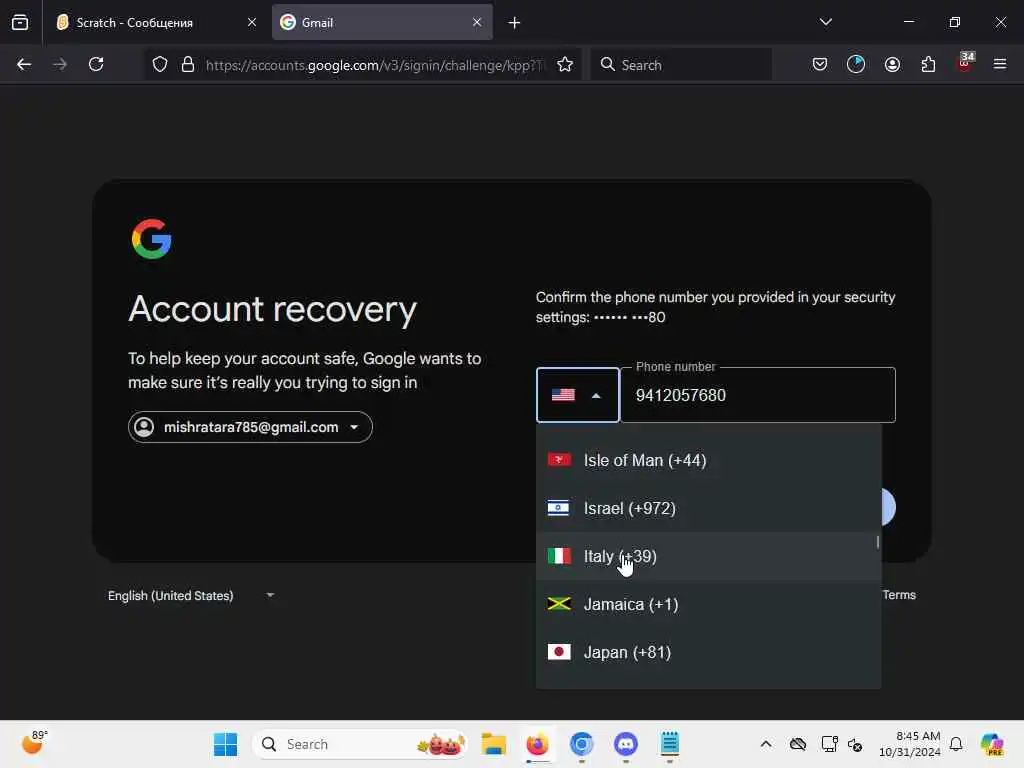Select Isle of Man (+44)

click(709, 460)
